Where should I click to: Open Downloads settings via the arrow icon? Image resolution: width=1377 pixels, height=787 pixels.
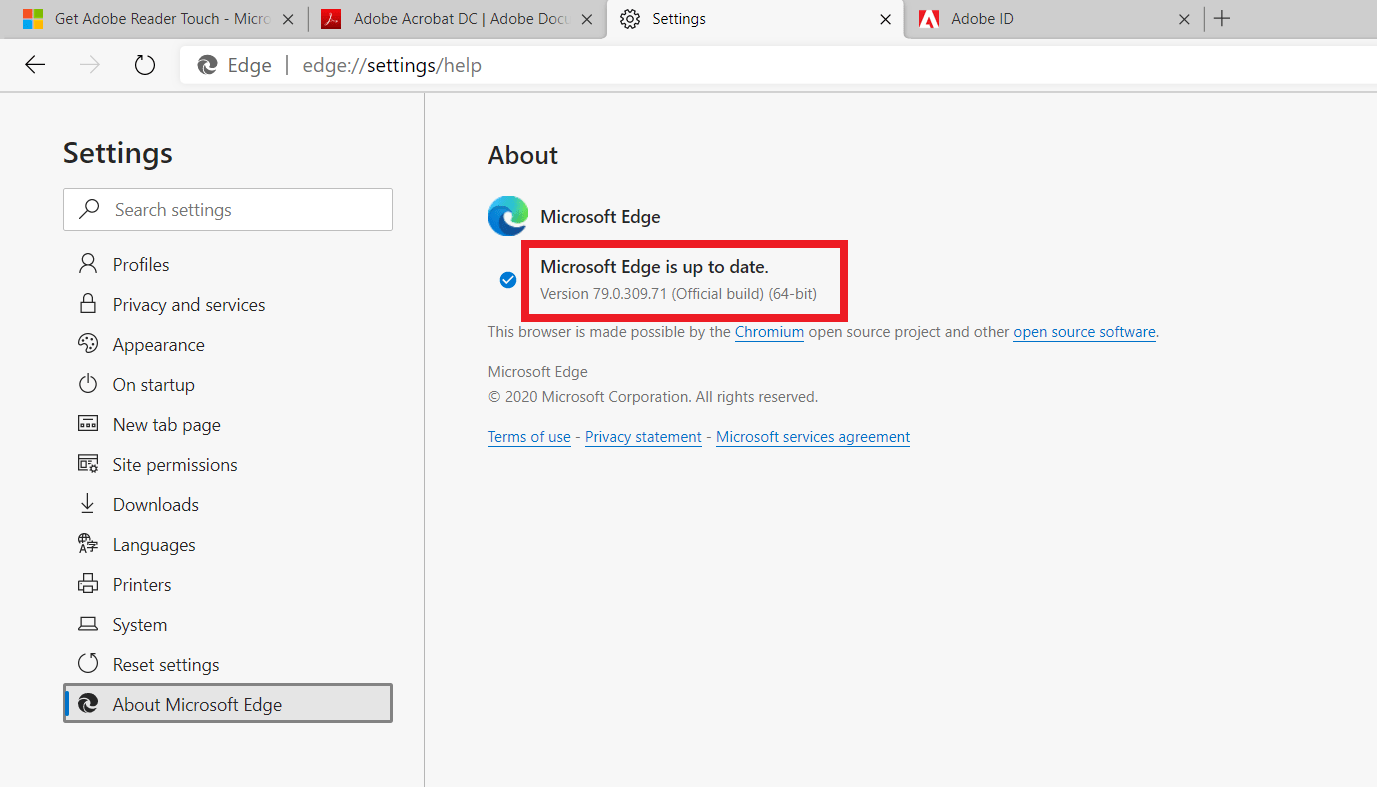pyautogui.click(x=89, y=504)
